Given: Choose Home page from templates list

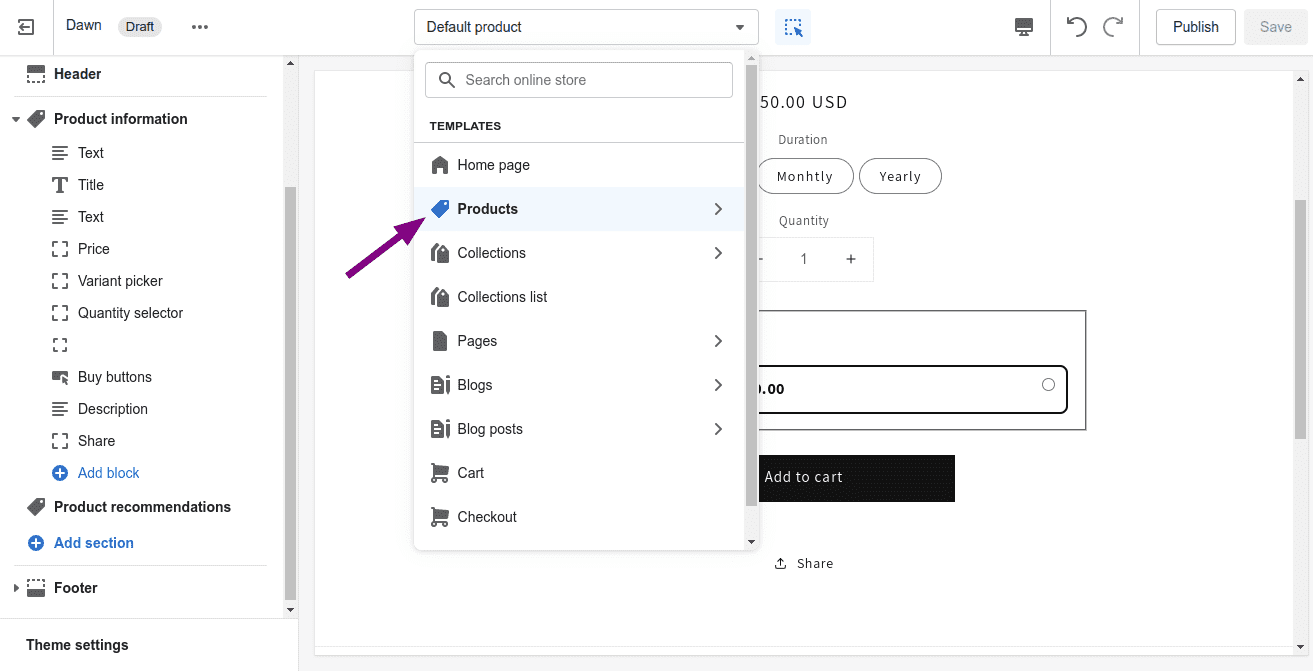Looking at the screenshot, I should click(x=493, y=165).
